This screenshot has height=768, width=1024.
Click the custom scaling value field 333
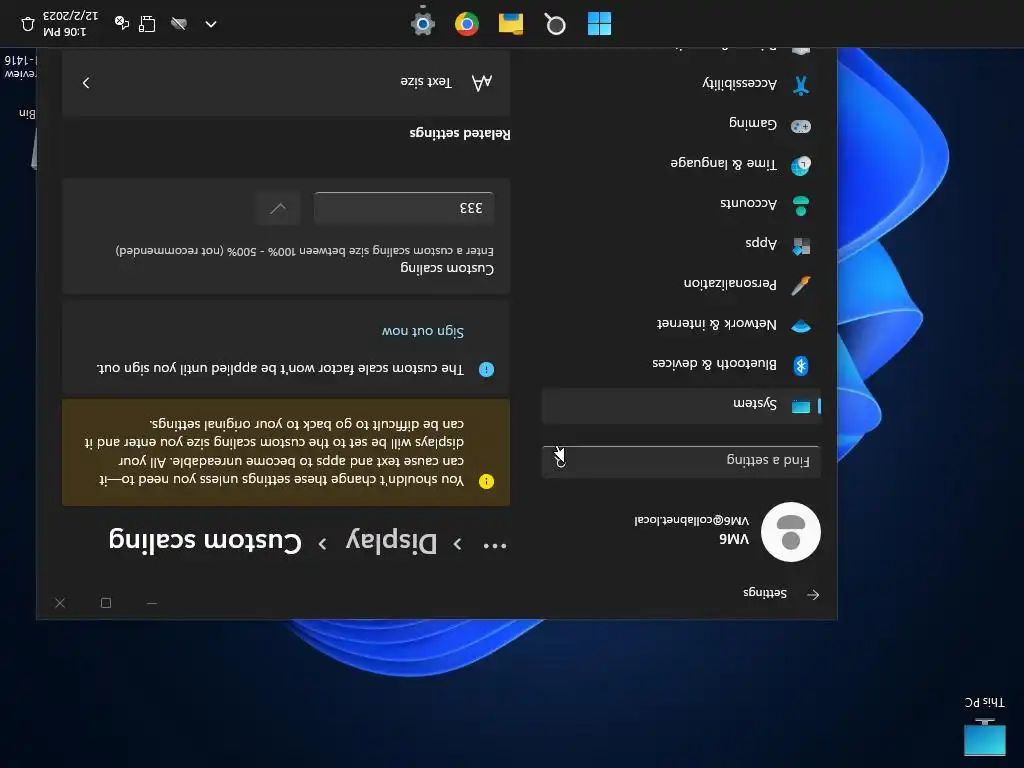pyautogui.click(x=404, y=208)
